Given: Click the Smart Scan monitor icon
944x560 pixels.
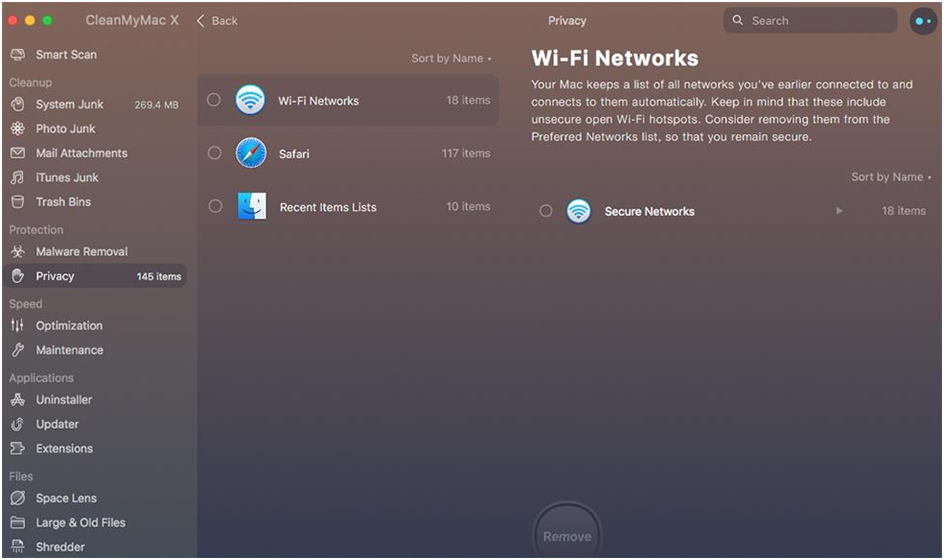Looking at the screenshot, I should pos(17,55).
